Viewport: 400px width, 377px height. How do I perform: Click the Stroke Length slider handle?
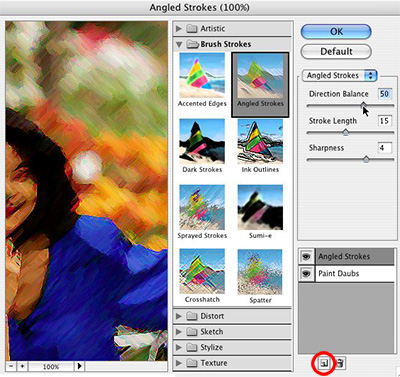[x=346, y=133]
